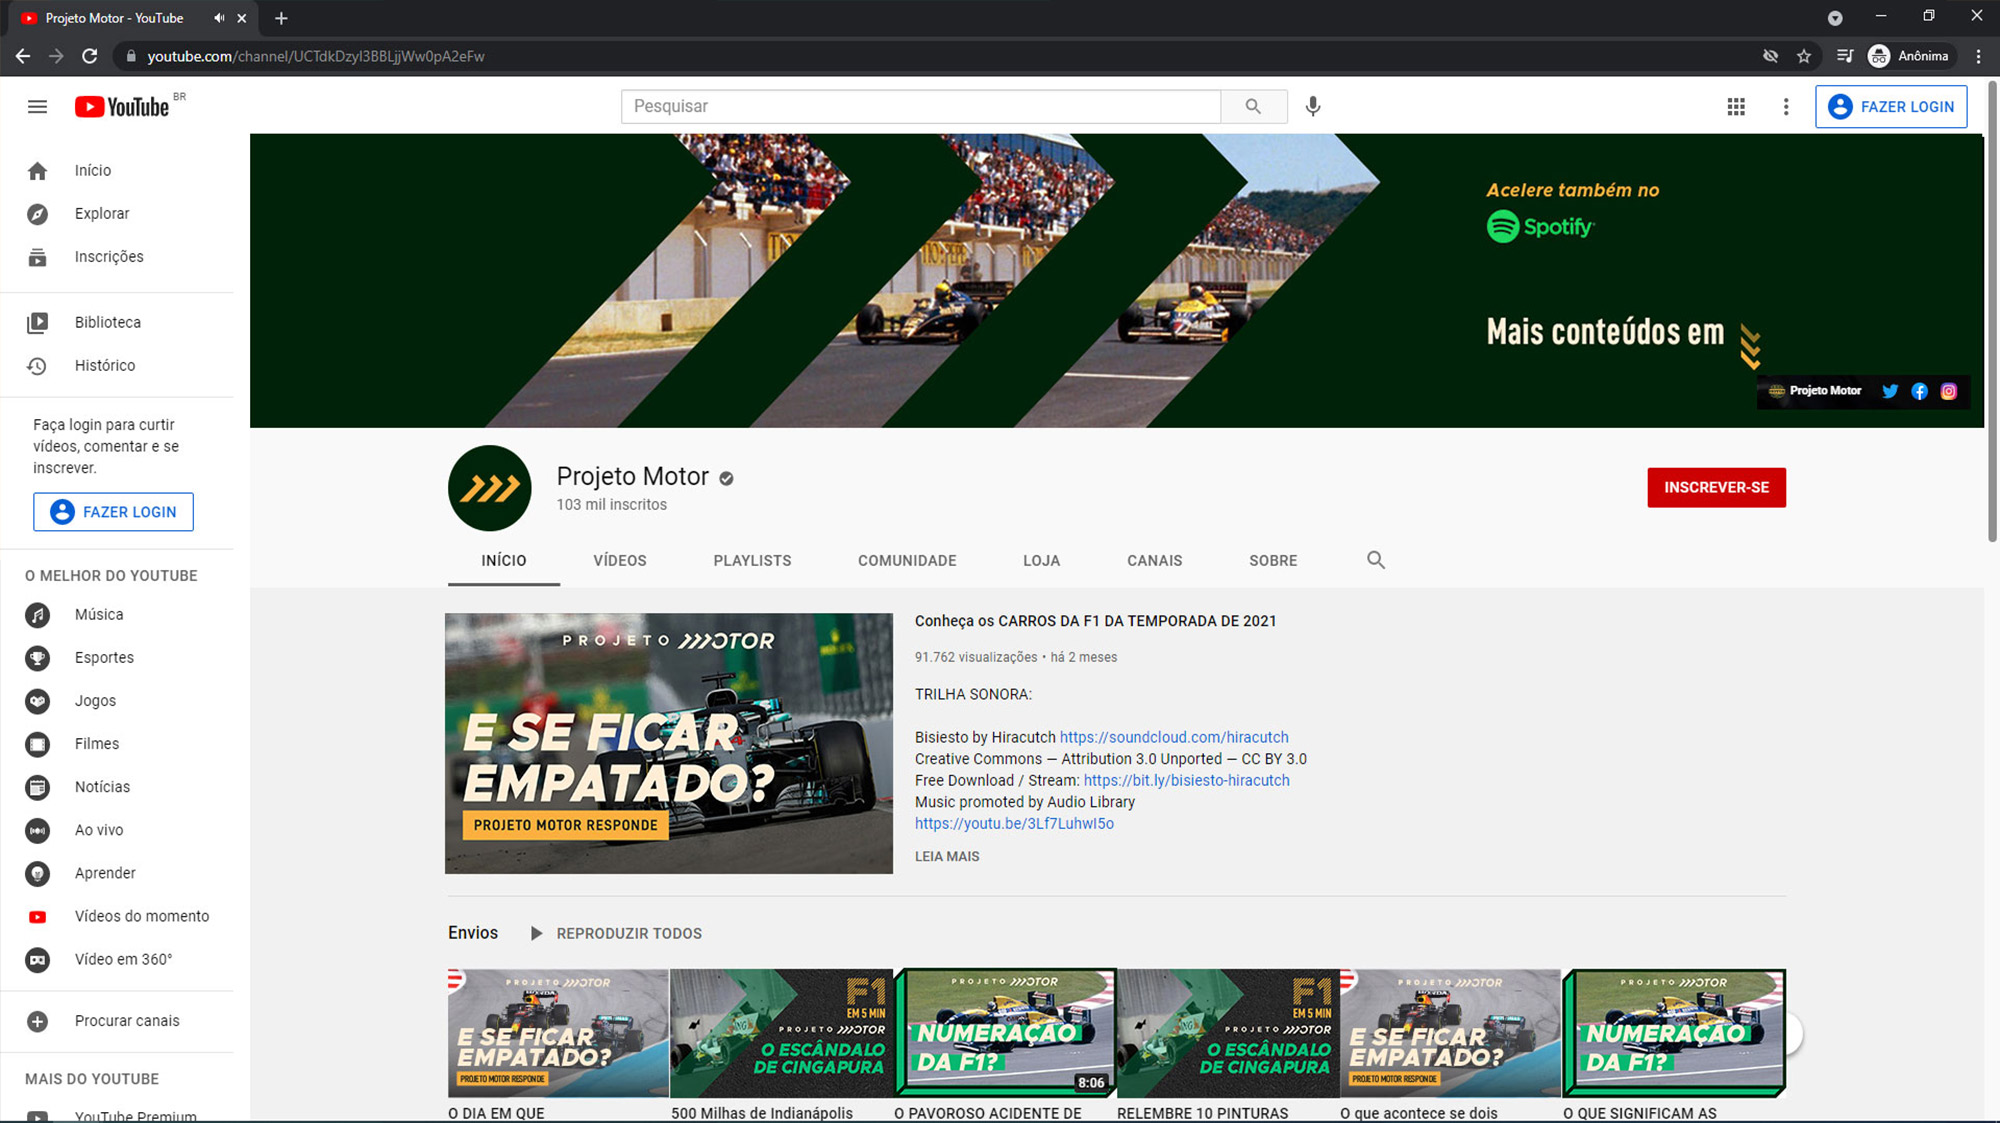Viewport: 2000px width, 1123px height.
Task: Reload the page in browser
Action: pyautogui.click(x=89, y=56)
